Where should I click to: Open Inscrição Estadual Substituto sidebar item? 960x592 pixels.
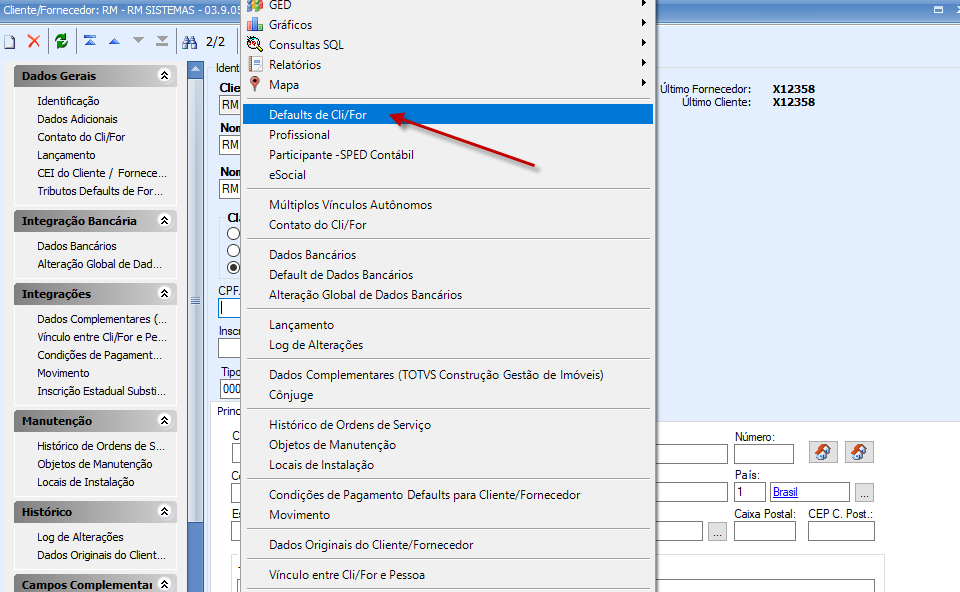pos(101,391)
